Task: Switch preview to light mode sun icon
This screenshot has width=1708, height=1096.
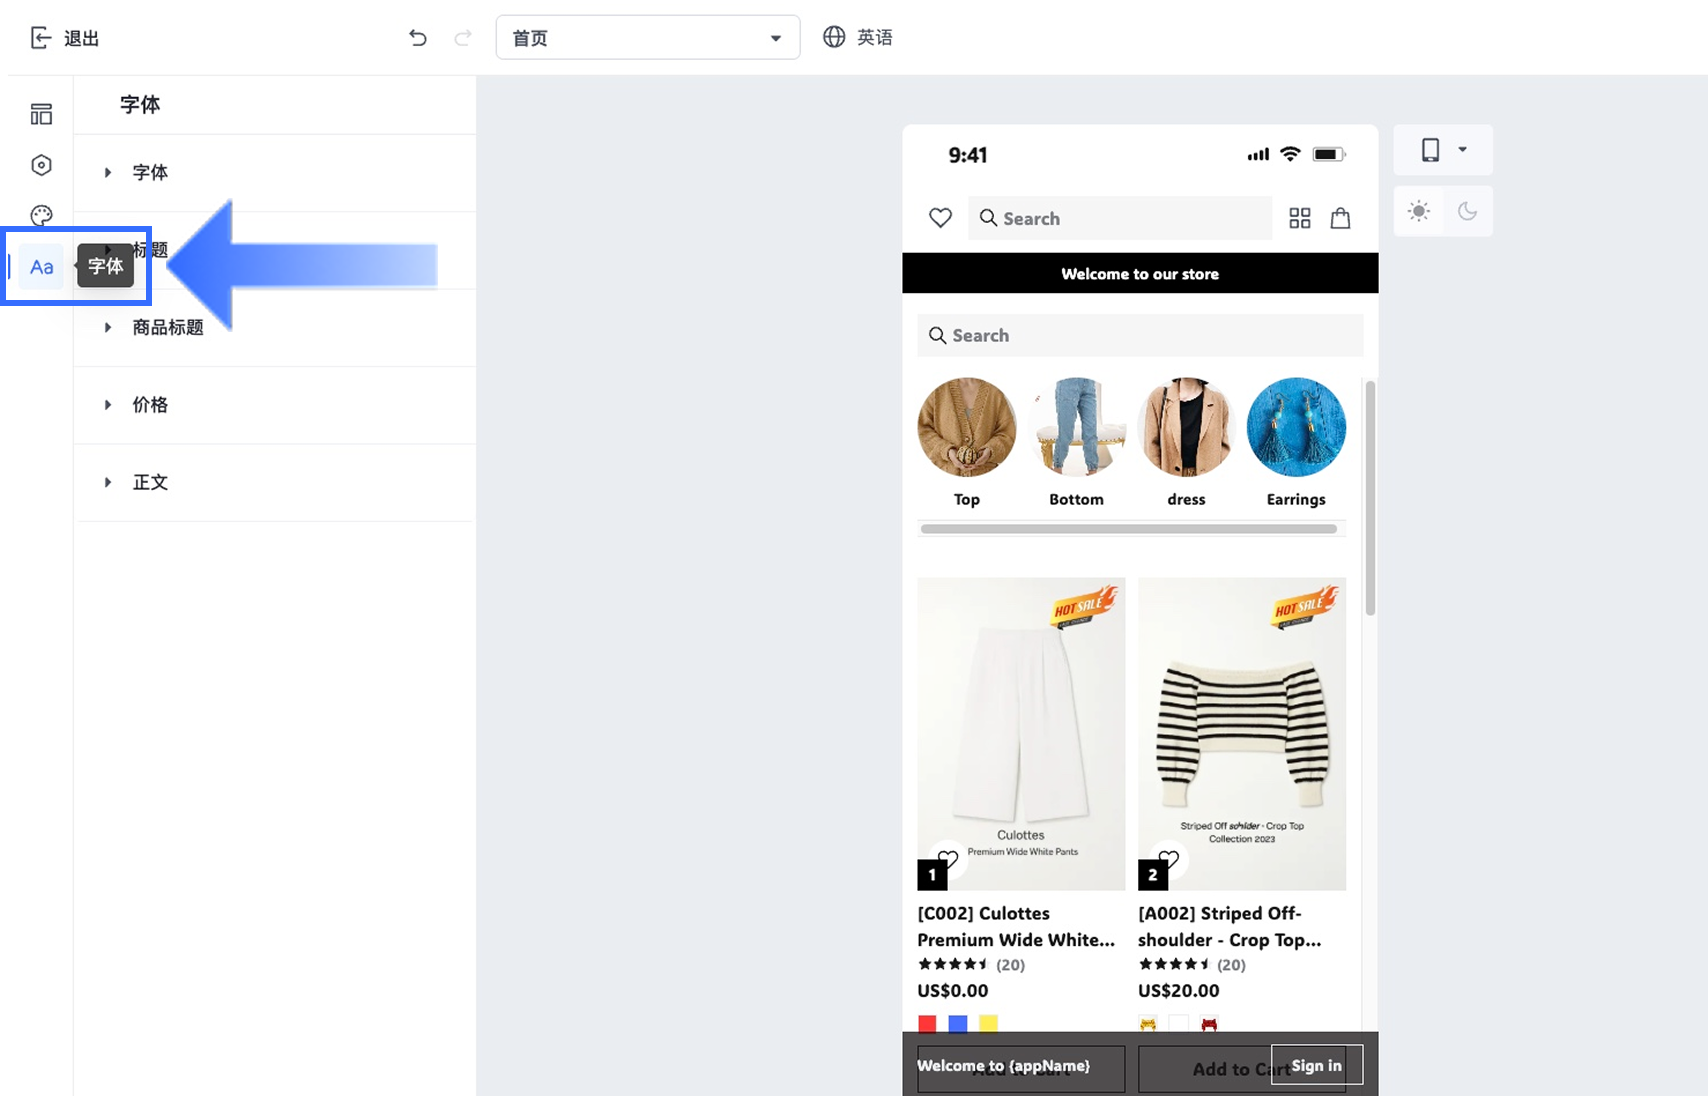Action: [x=1419, y=211]
